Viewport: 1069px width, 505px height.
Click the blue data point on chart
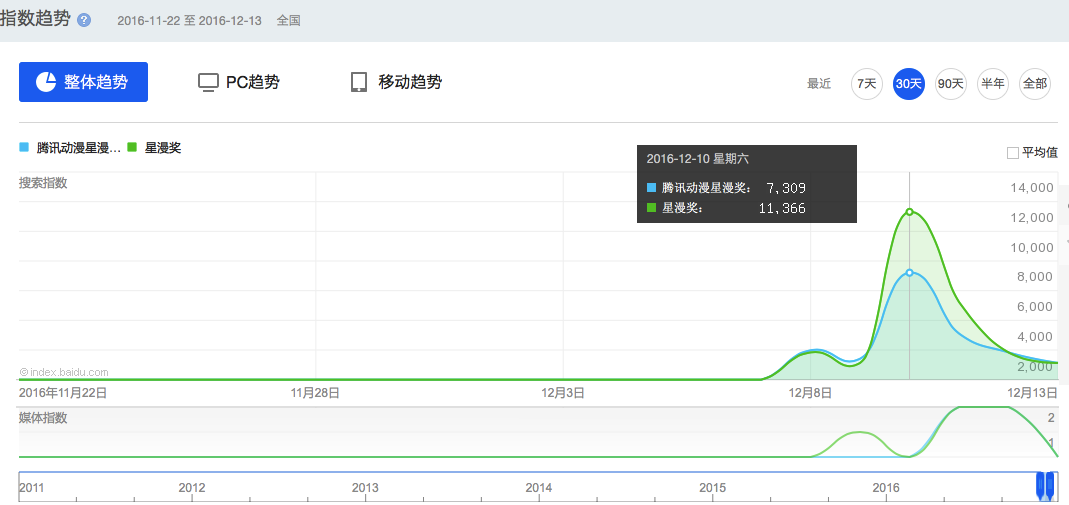[x=909, y=272]
